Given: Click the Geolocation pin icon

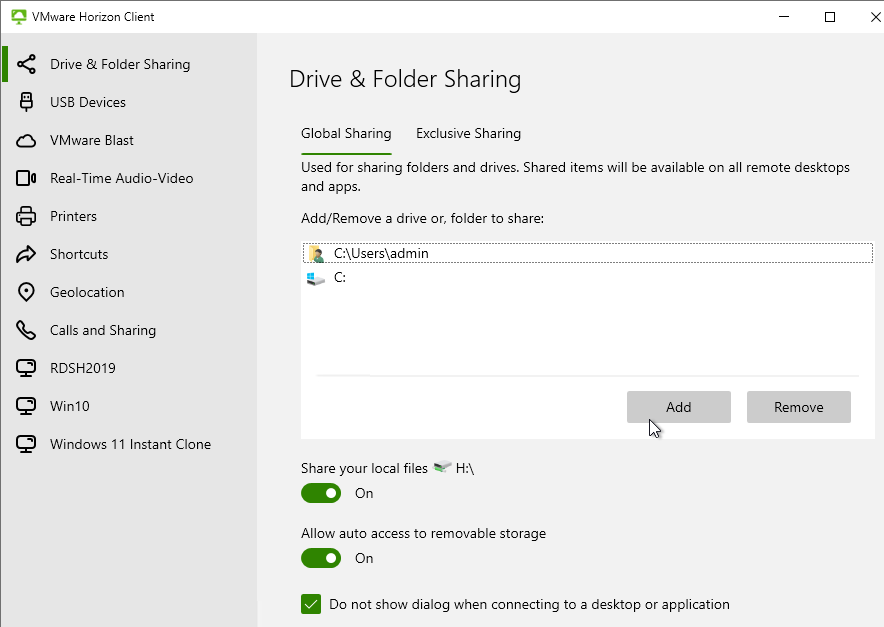Looking at the screenshot, I should pos(26,292).
